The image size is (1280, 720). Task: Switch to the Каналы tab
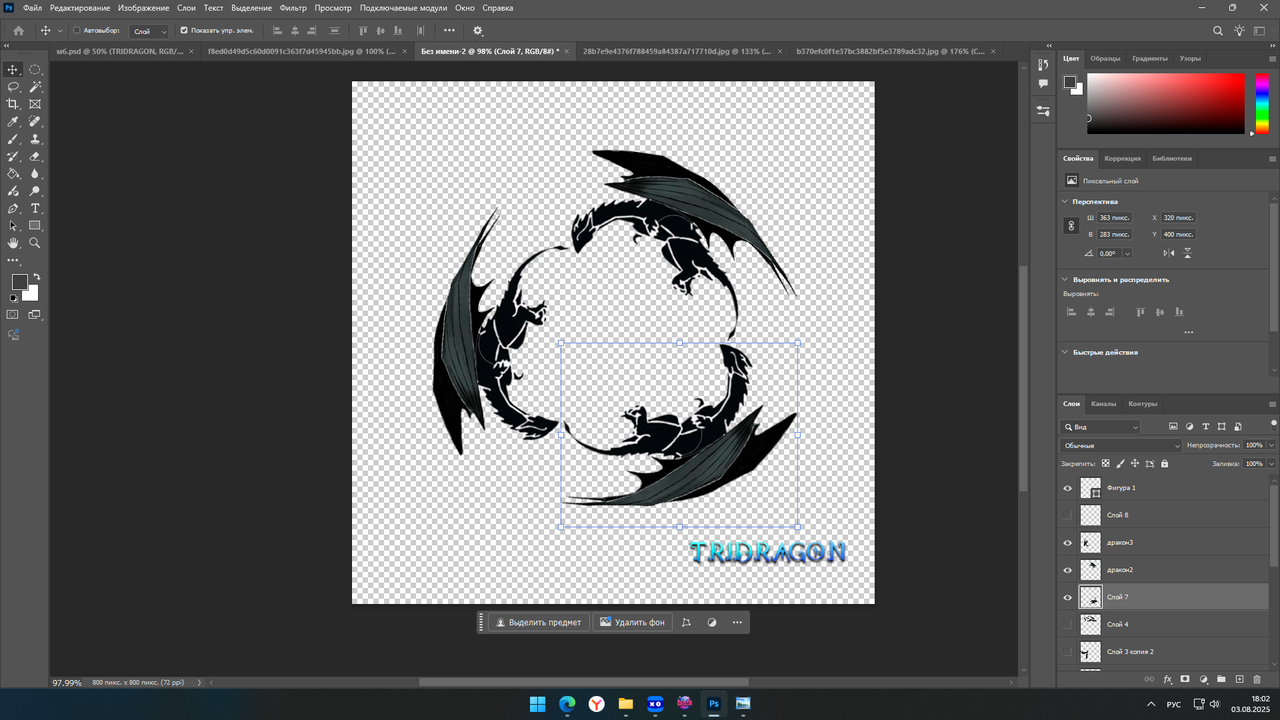point(1103,404)
